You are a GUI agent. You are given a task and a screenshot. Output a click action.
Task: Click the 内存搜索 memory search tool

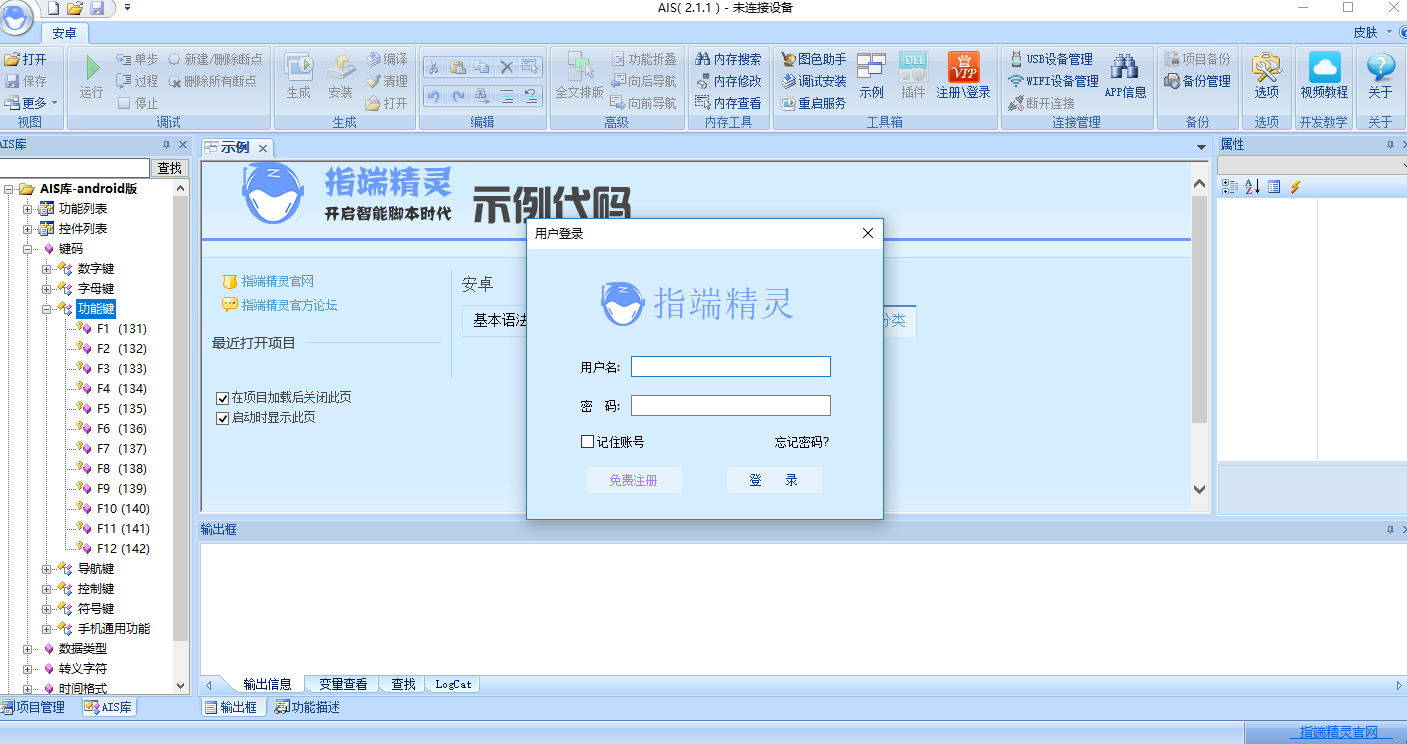728,59
